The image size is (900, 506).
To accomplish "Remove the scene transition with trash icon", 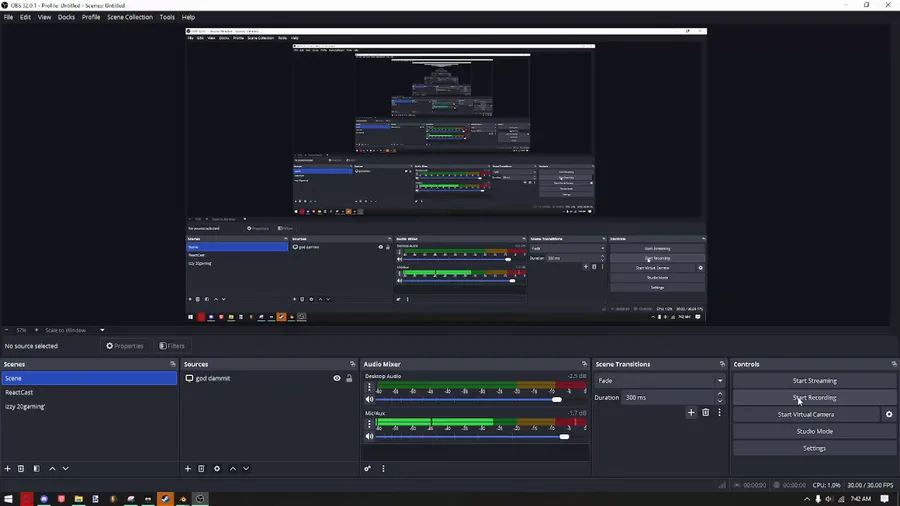I will click(x=705, y=412).
